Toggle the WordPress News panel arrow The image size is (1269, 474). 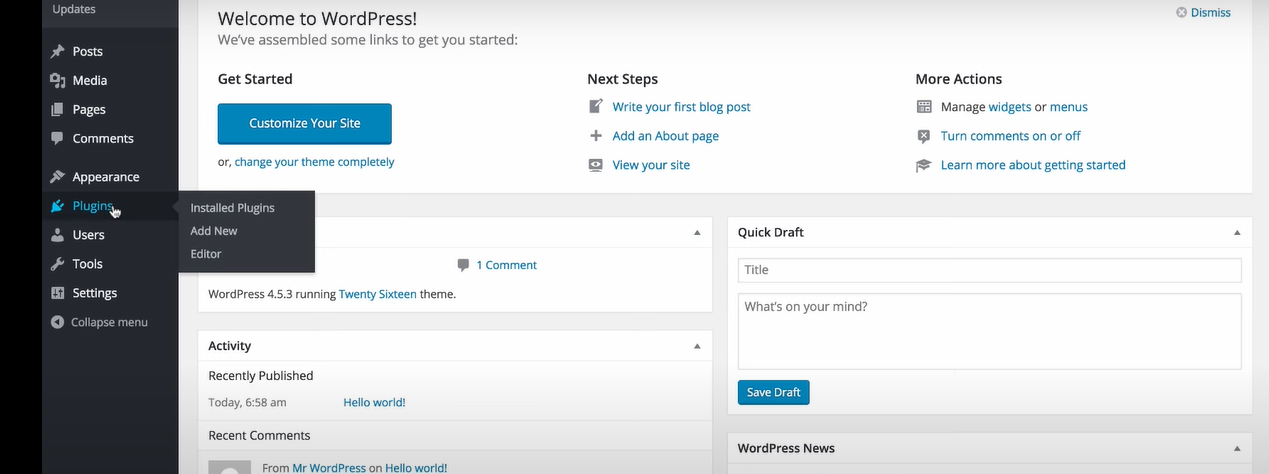pyautogui.click(x=1237, y=448)
